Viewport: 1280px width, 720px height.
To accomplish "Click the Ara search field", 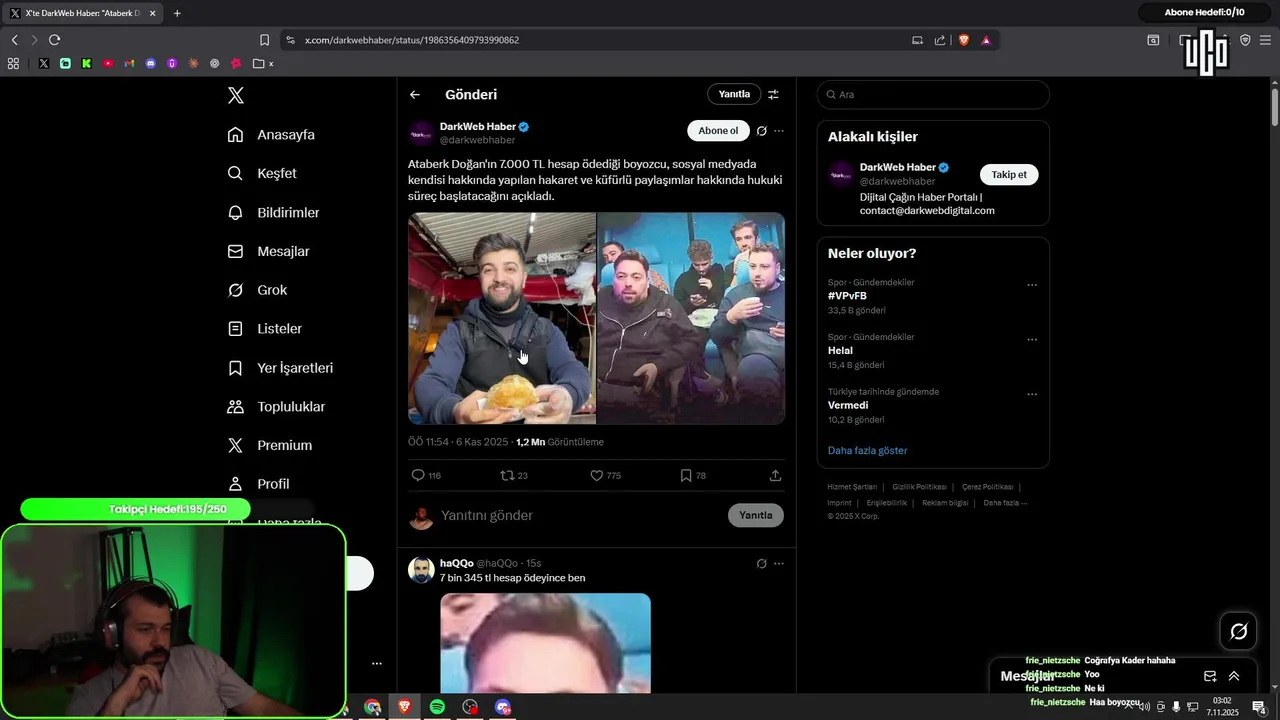I will point(933,94).
